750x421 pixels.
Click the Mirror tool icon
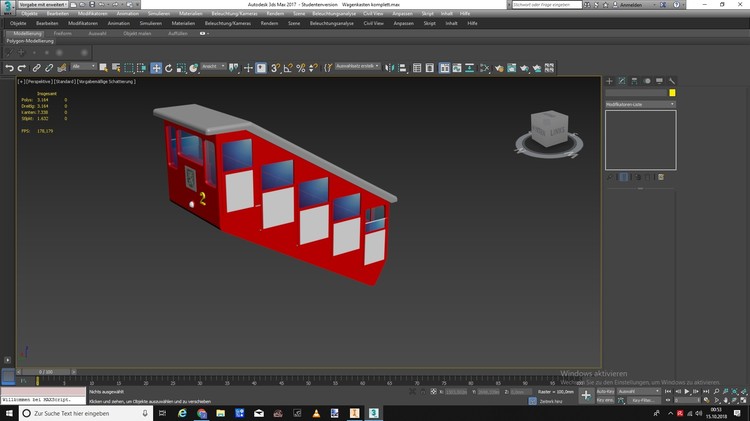(x=389, y=68)
